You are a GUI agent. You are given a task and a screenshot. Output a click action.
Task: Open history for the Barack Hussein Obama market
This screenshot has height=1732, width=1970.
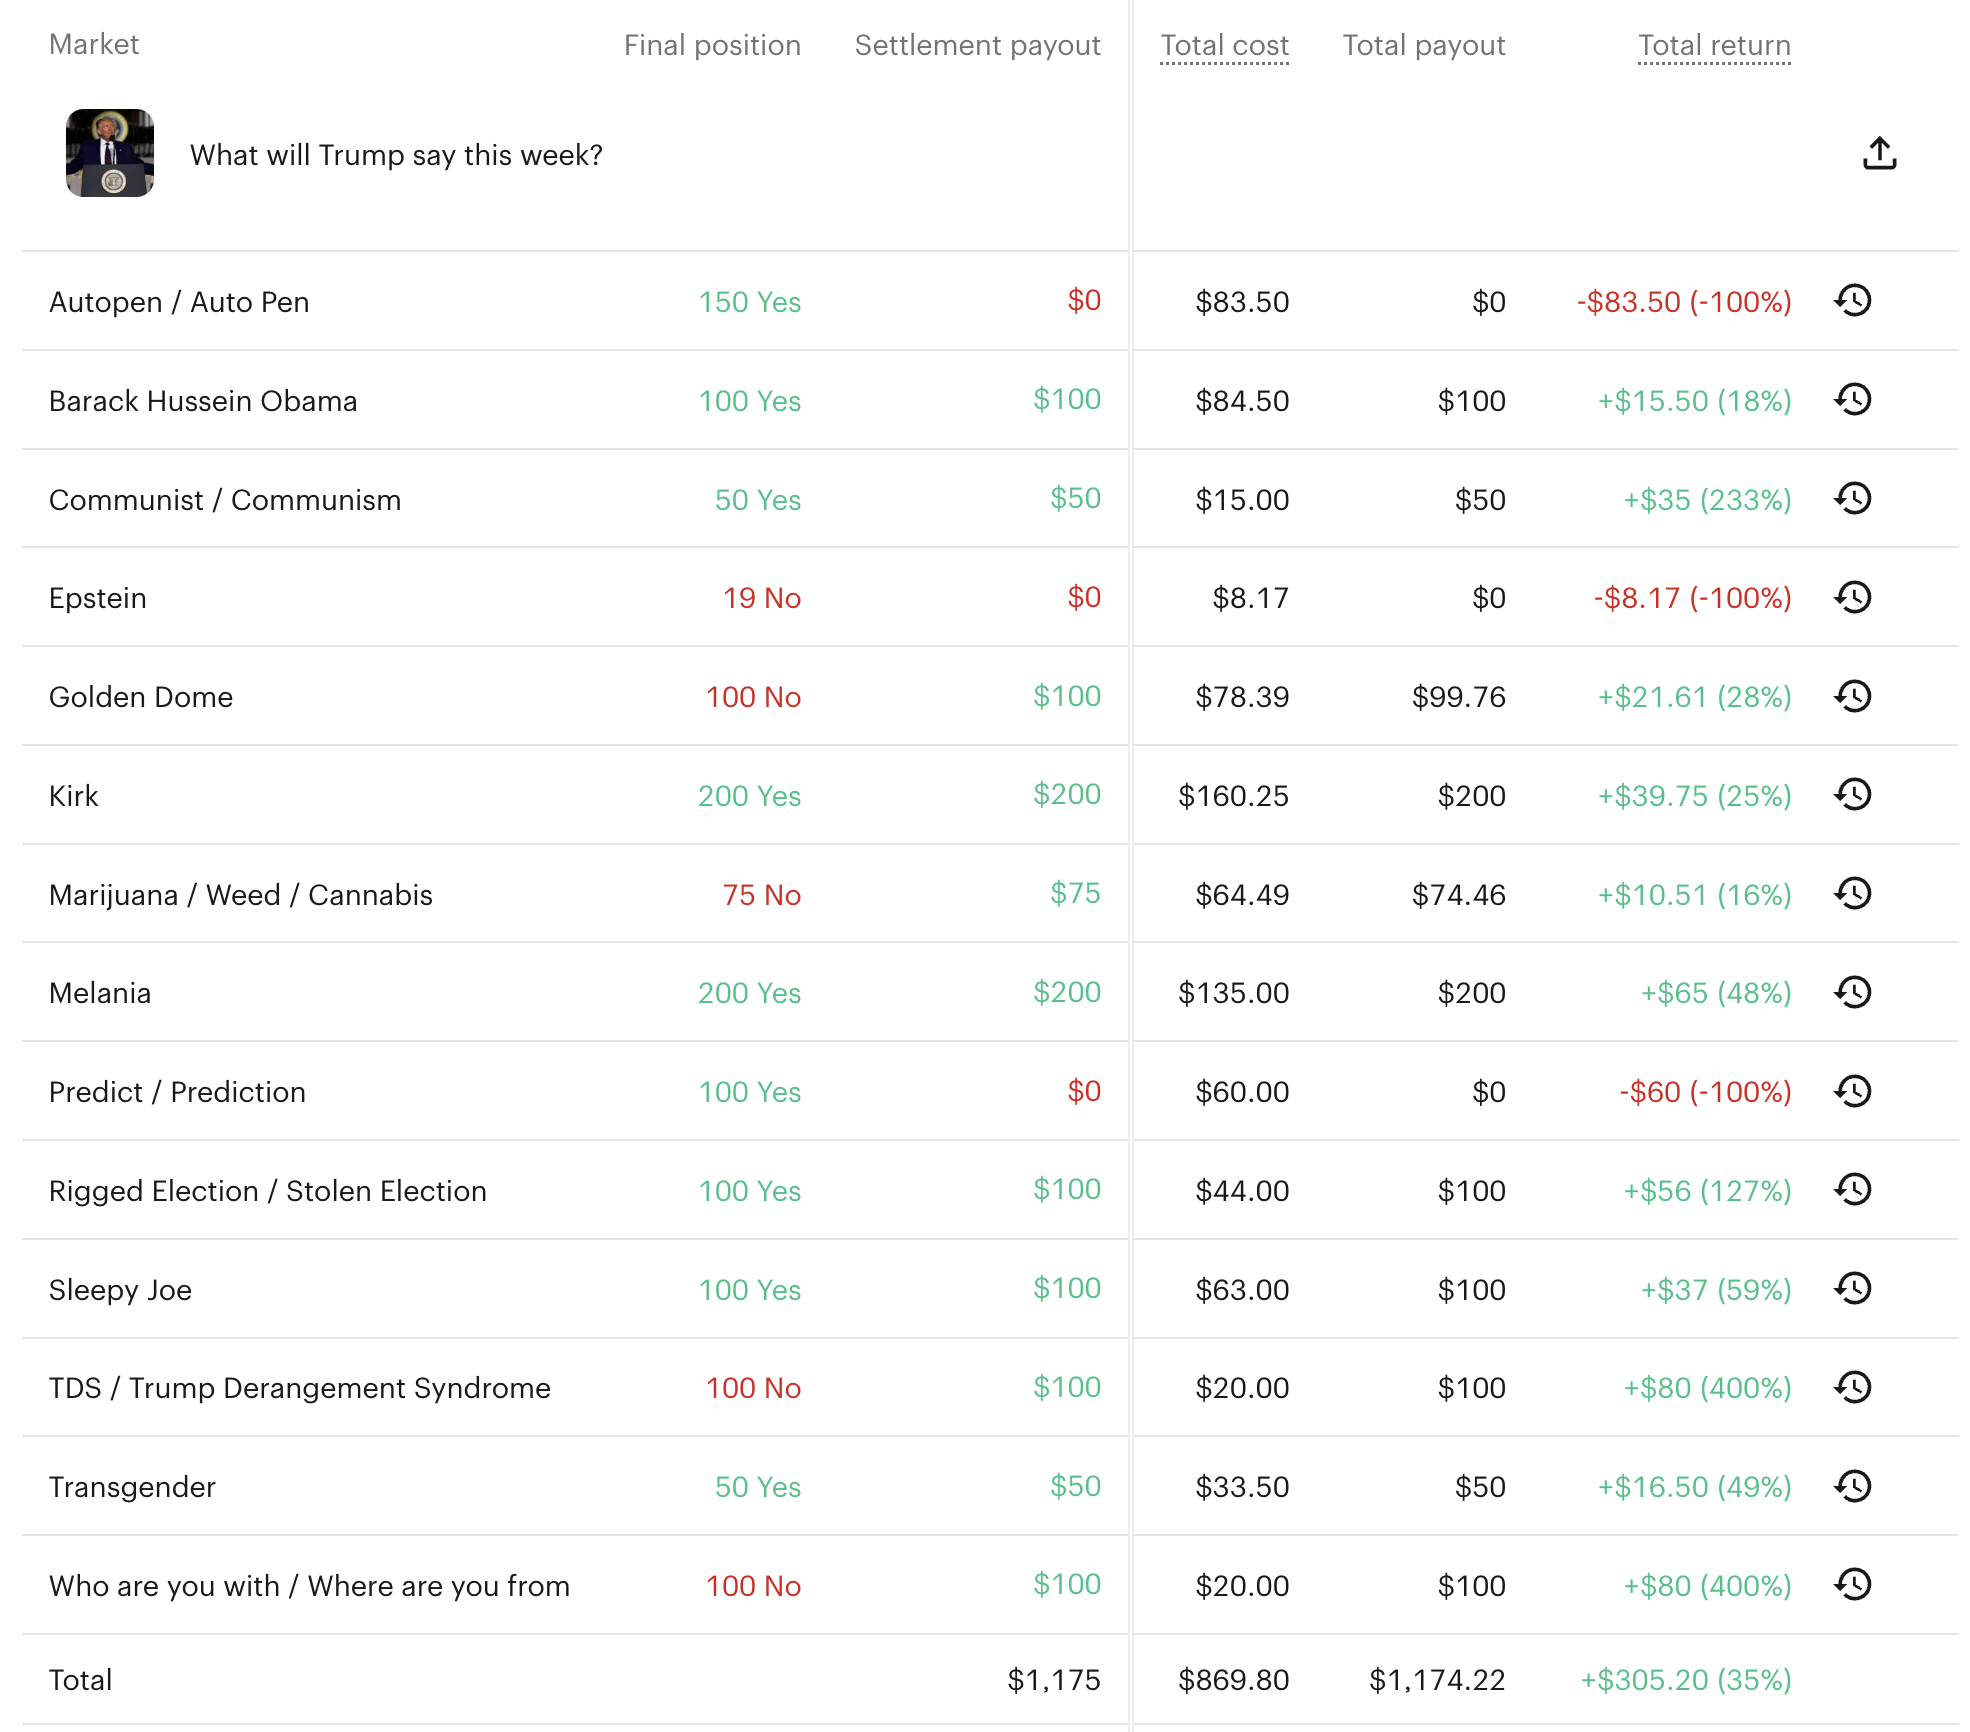click(x=1854, y=398)
